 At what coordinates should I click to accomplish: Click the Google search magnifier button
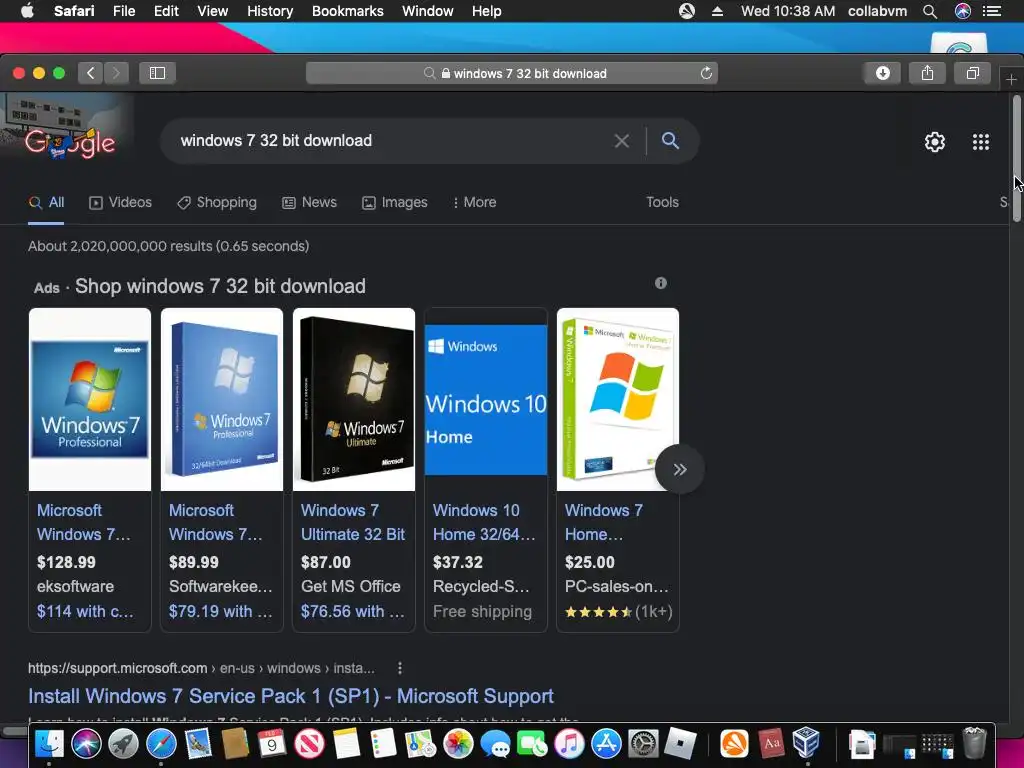[670, 140]
